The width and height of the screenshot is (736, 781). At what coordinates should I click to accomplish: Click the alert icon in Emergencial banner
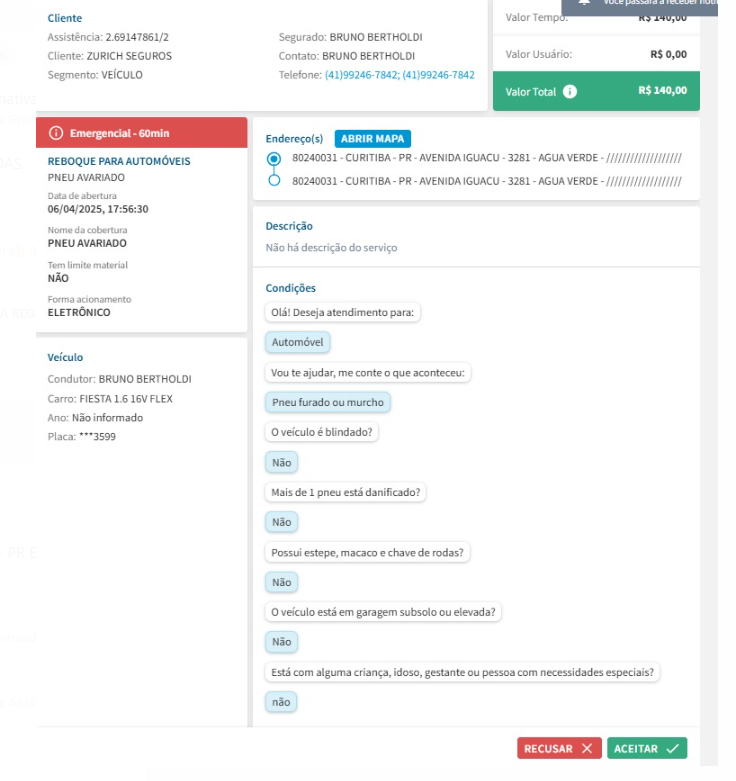click(x=55, y=133)
